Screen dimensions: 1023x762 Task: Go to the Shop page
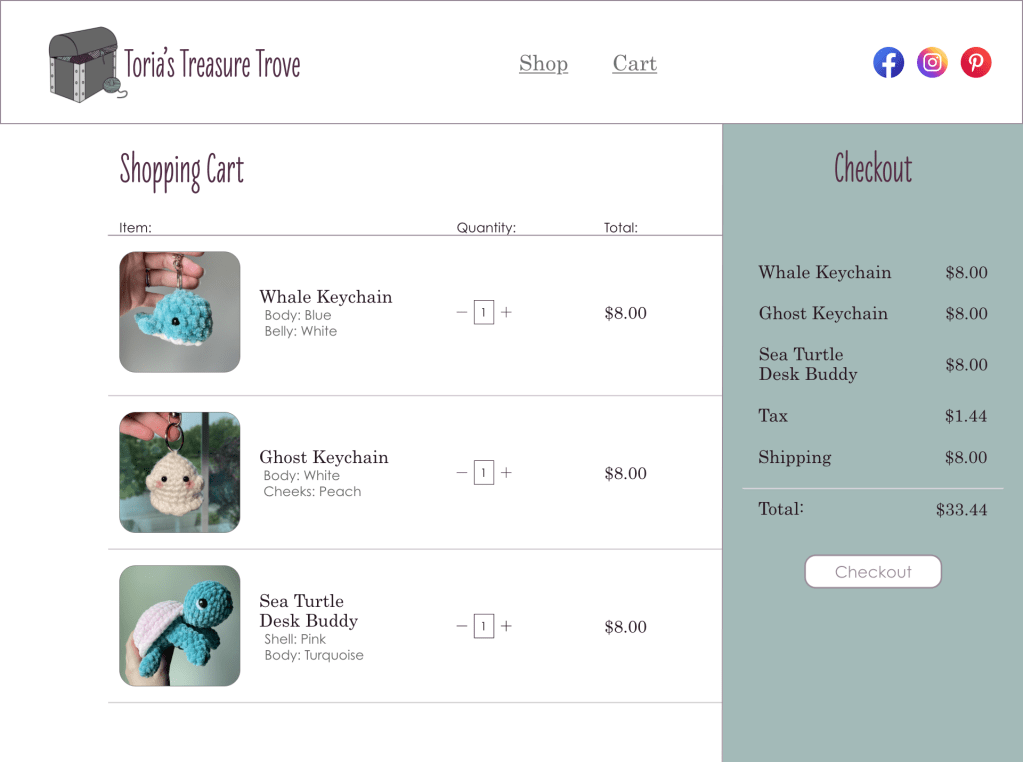click(543, 64)
